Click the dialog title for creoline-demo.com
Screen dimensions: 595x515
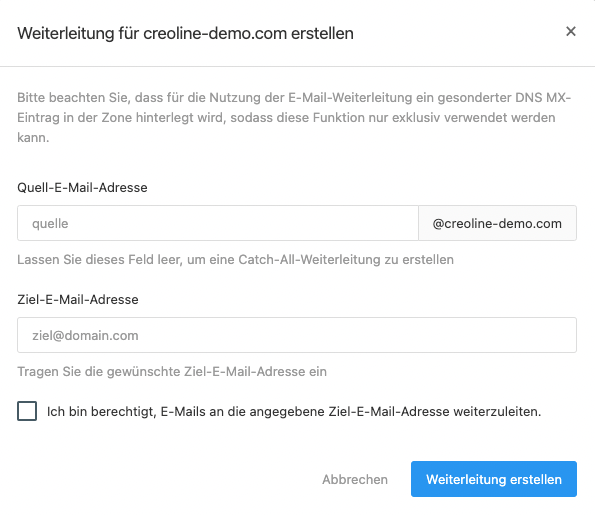click(x=185, y=33)
